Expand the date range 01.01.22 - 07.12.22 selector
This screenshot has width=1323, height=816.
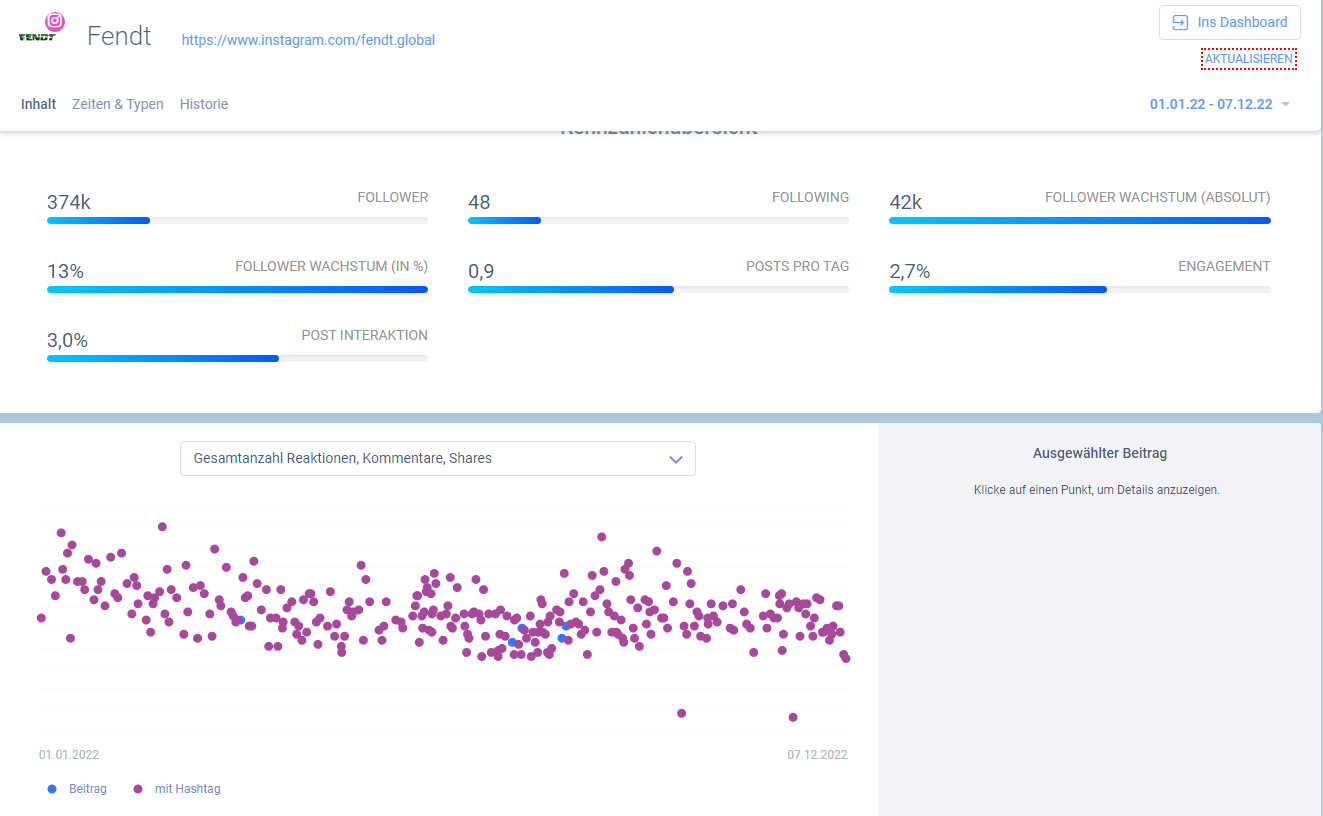[x=1220, y=104]
